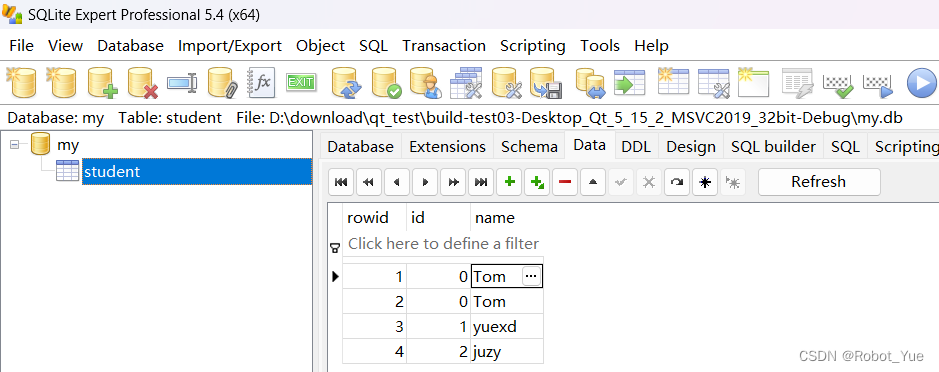Open the Import/Export menu

click(x=230, y=46)
